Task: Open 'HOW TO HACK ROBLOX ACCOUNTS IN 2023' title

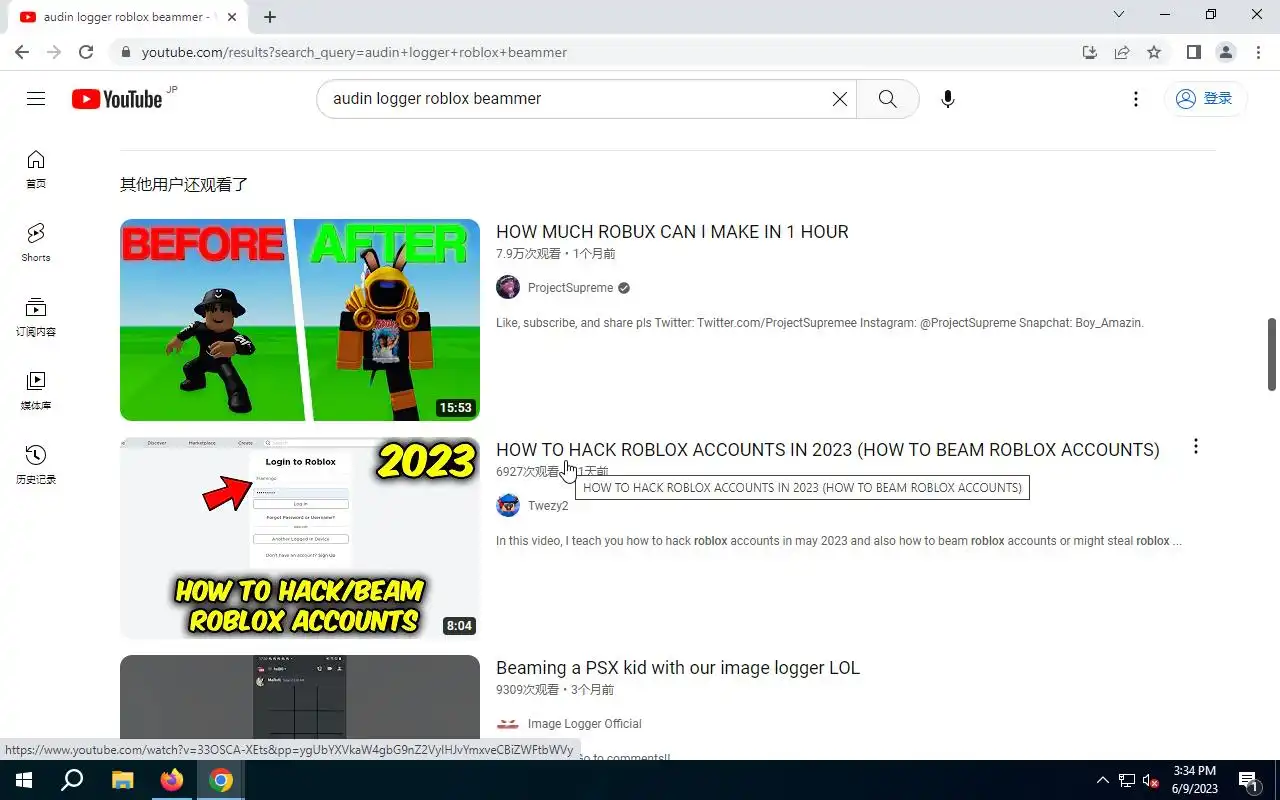Action: coord(827,450)
